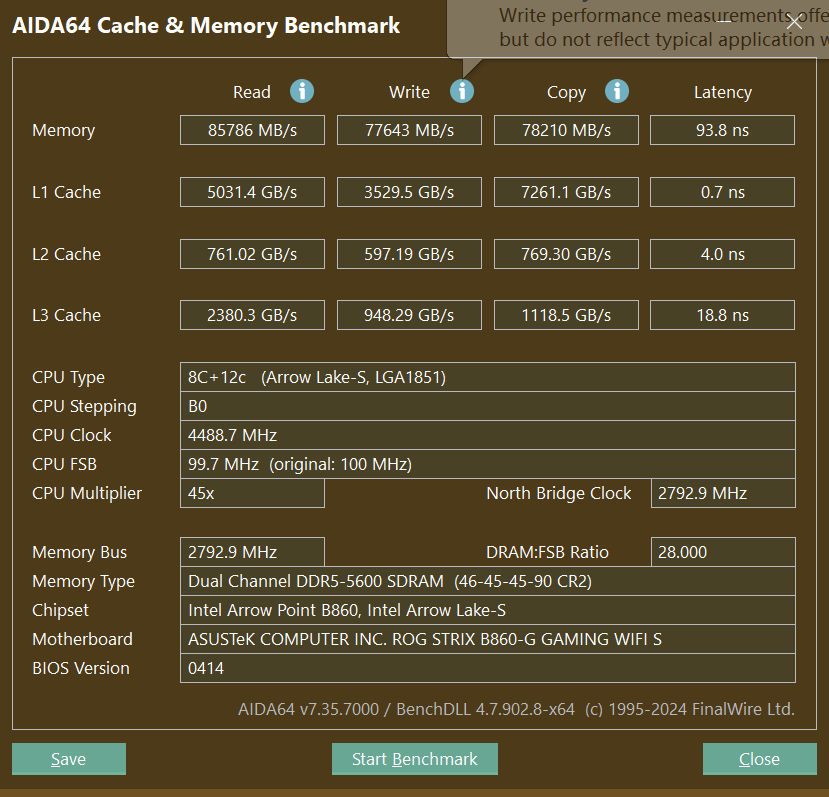Image resolution: width=829 pixels, height=797 pixels.
Task: Select L3 Cache Copy 1118.5 GB/s
Action: click(566, 315)
